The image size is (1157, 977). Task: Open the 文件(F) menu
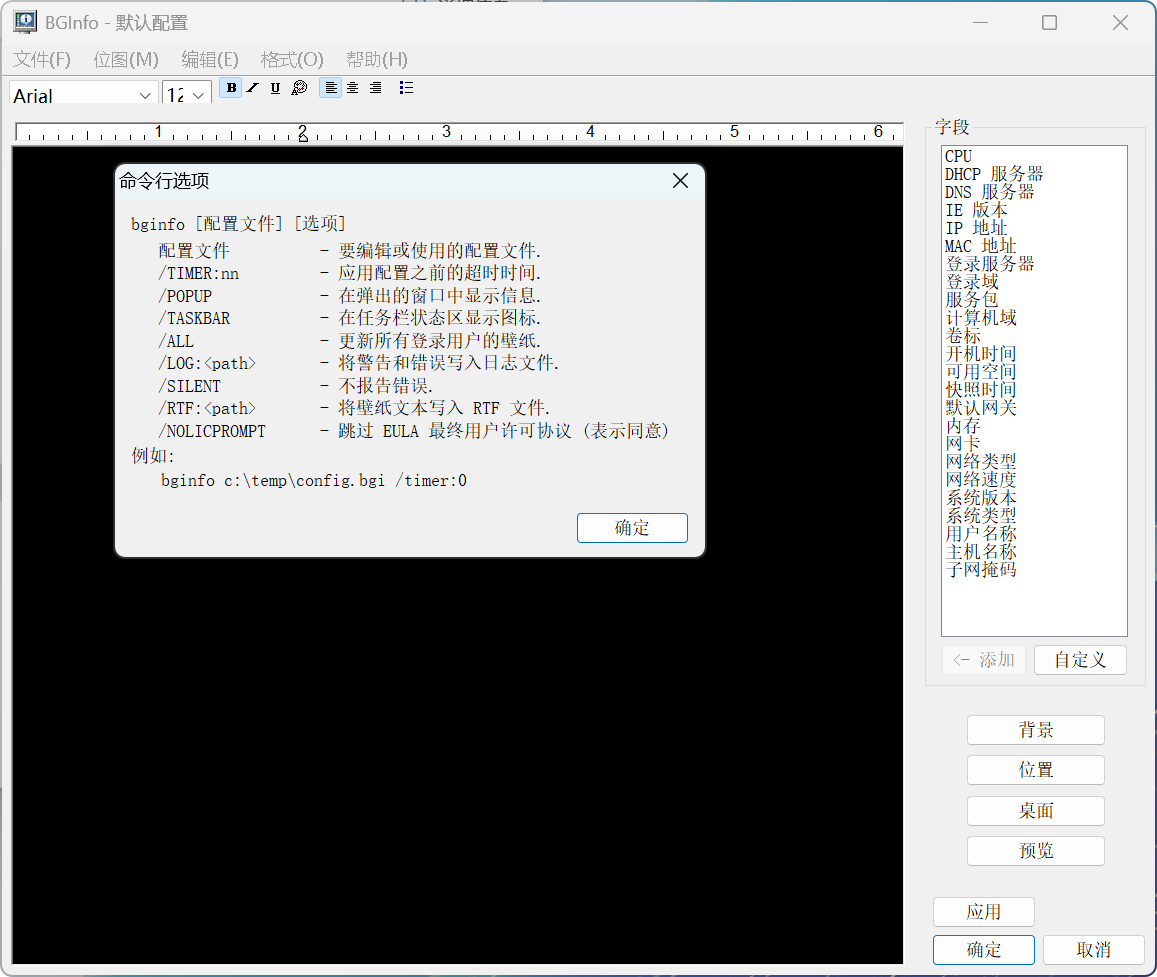(42, 59)
